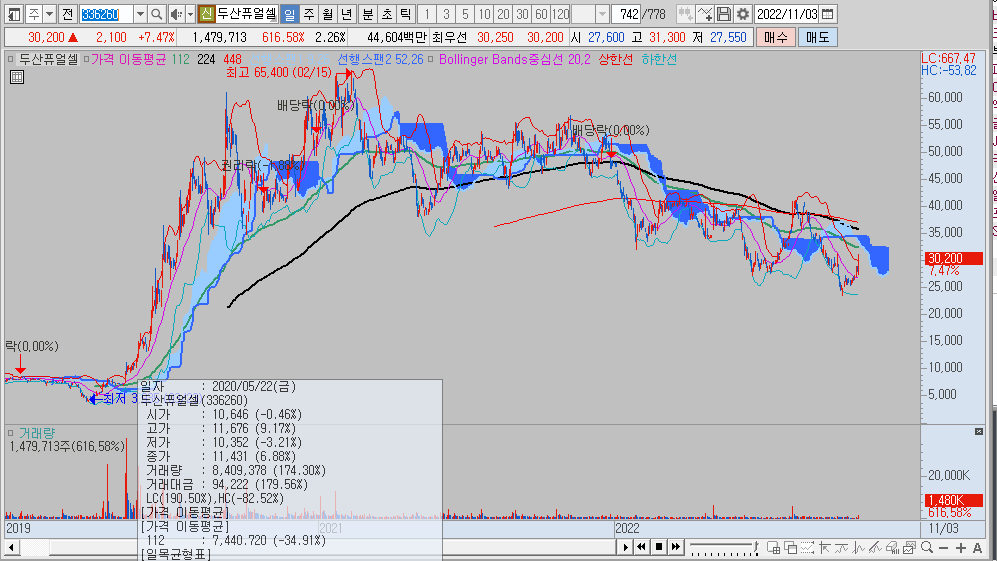Open the data grid table icon
The width and height of the screenshot is (997, 561).
click(x=17, y=77)
